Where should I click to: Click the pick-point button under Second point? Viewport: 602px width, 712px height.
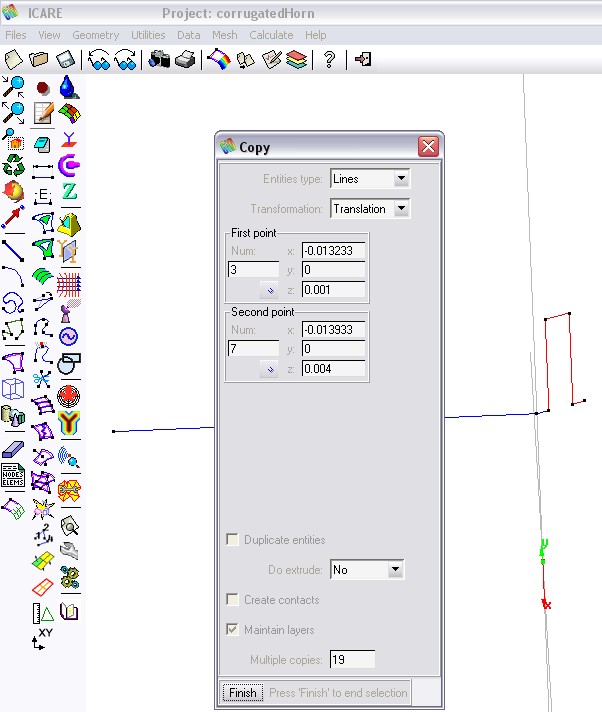tap(269, 369)
